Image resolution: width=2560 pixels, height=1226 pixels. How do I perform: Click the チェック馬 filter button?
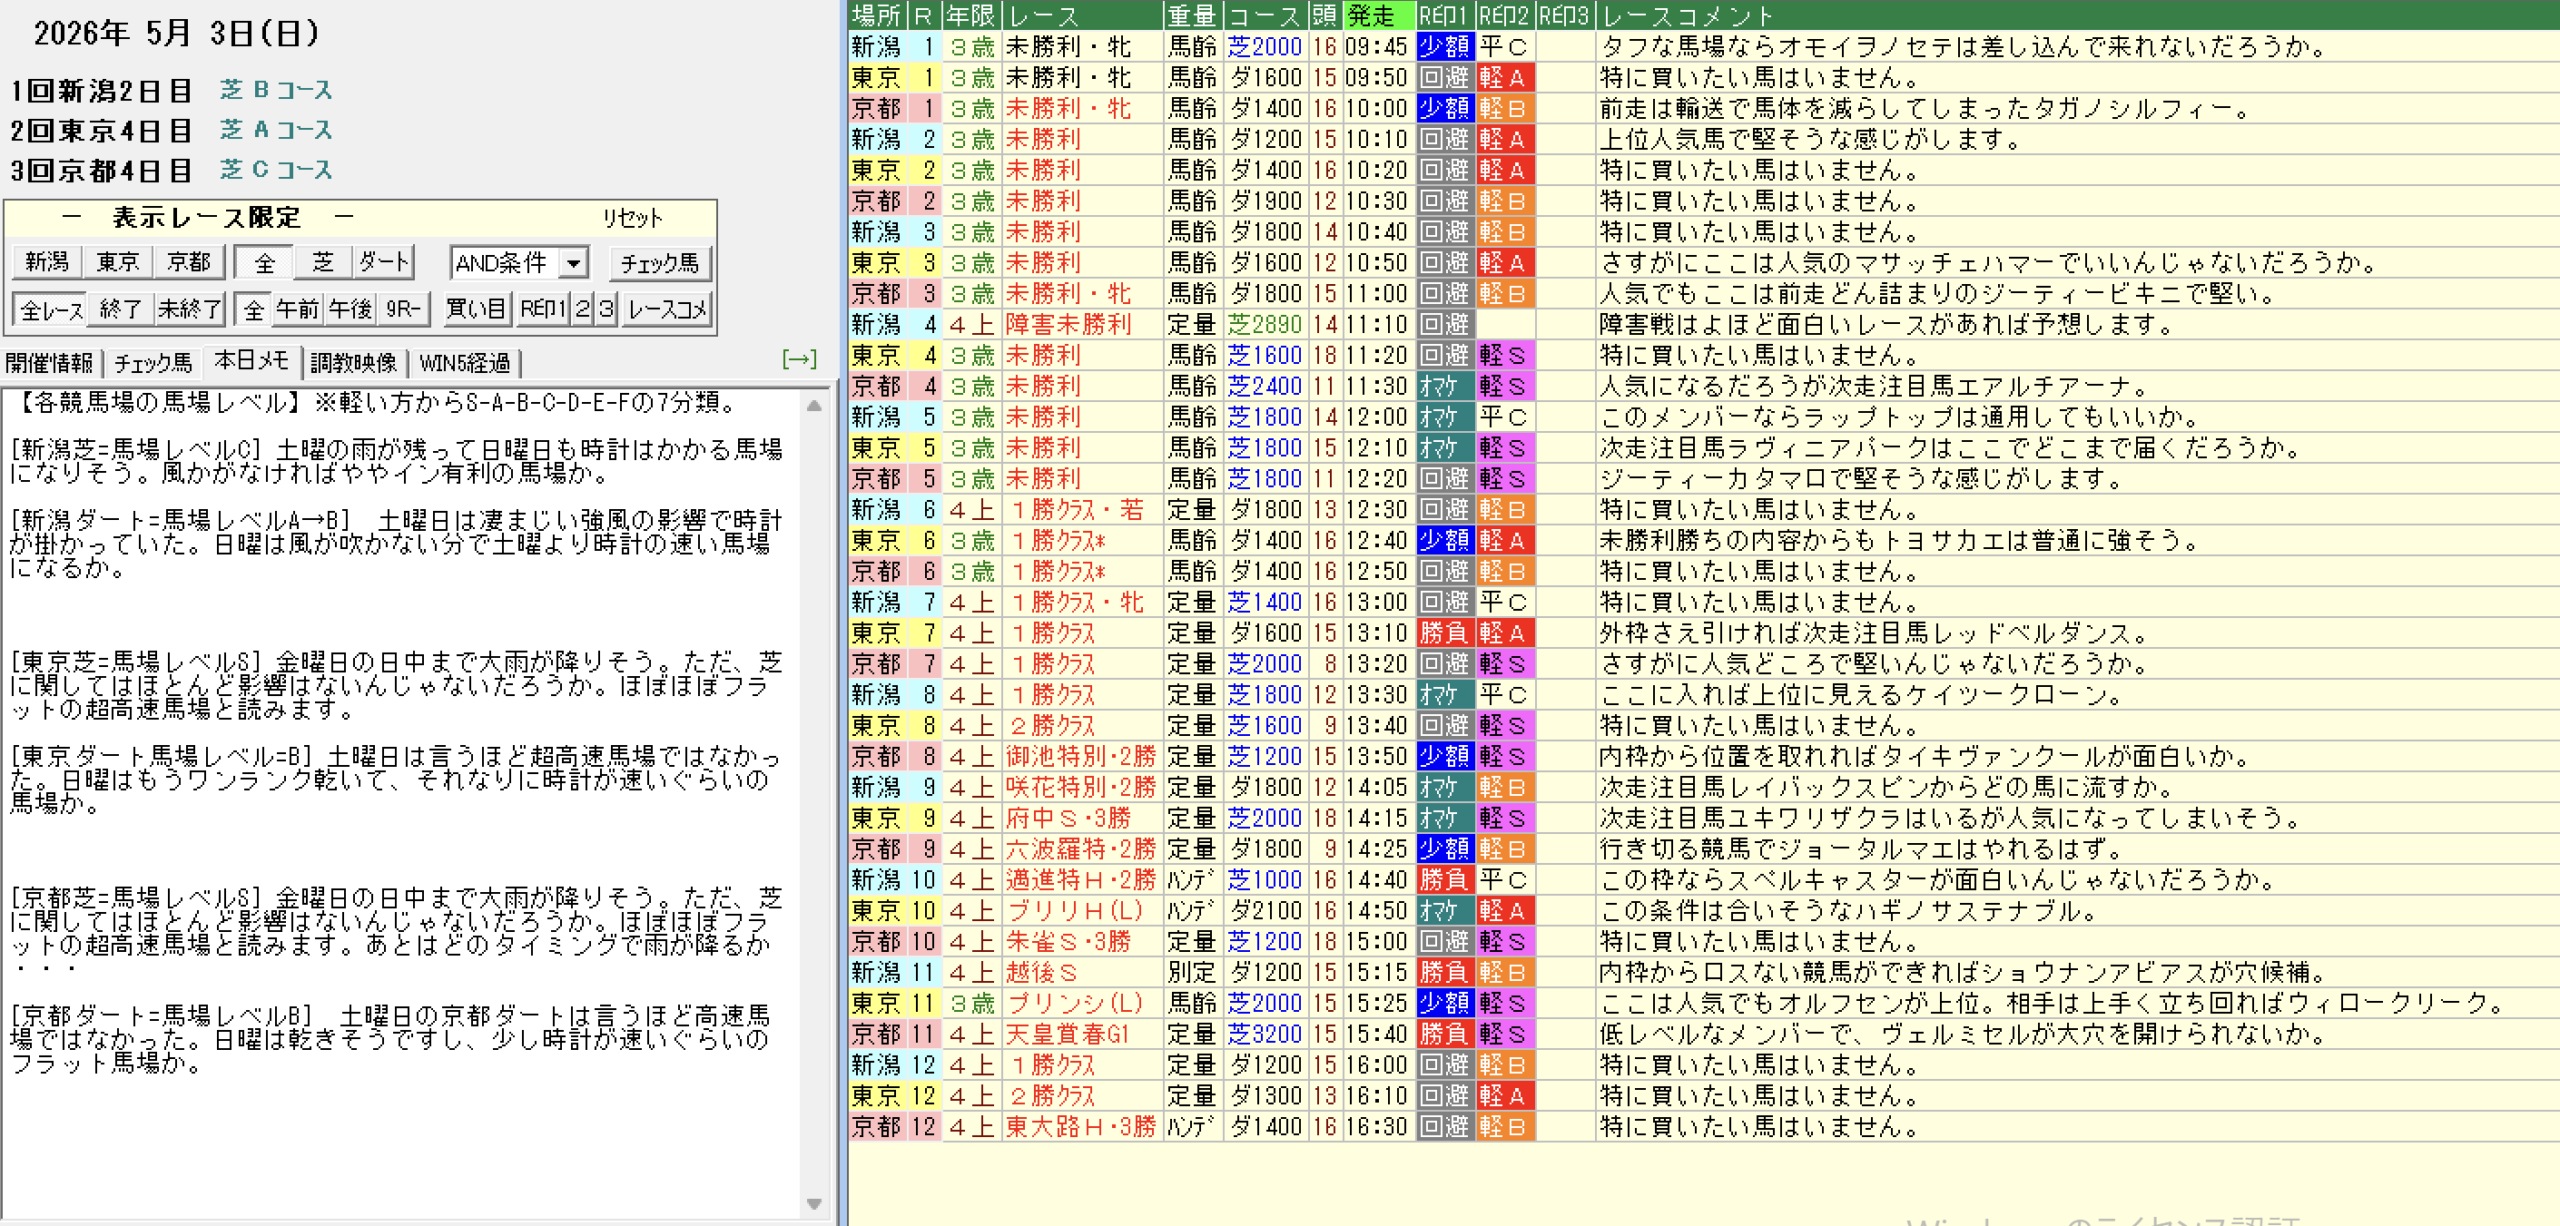(659, 263)
